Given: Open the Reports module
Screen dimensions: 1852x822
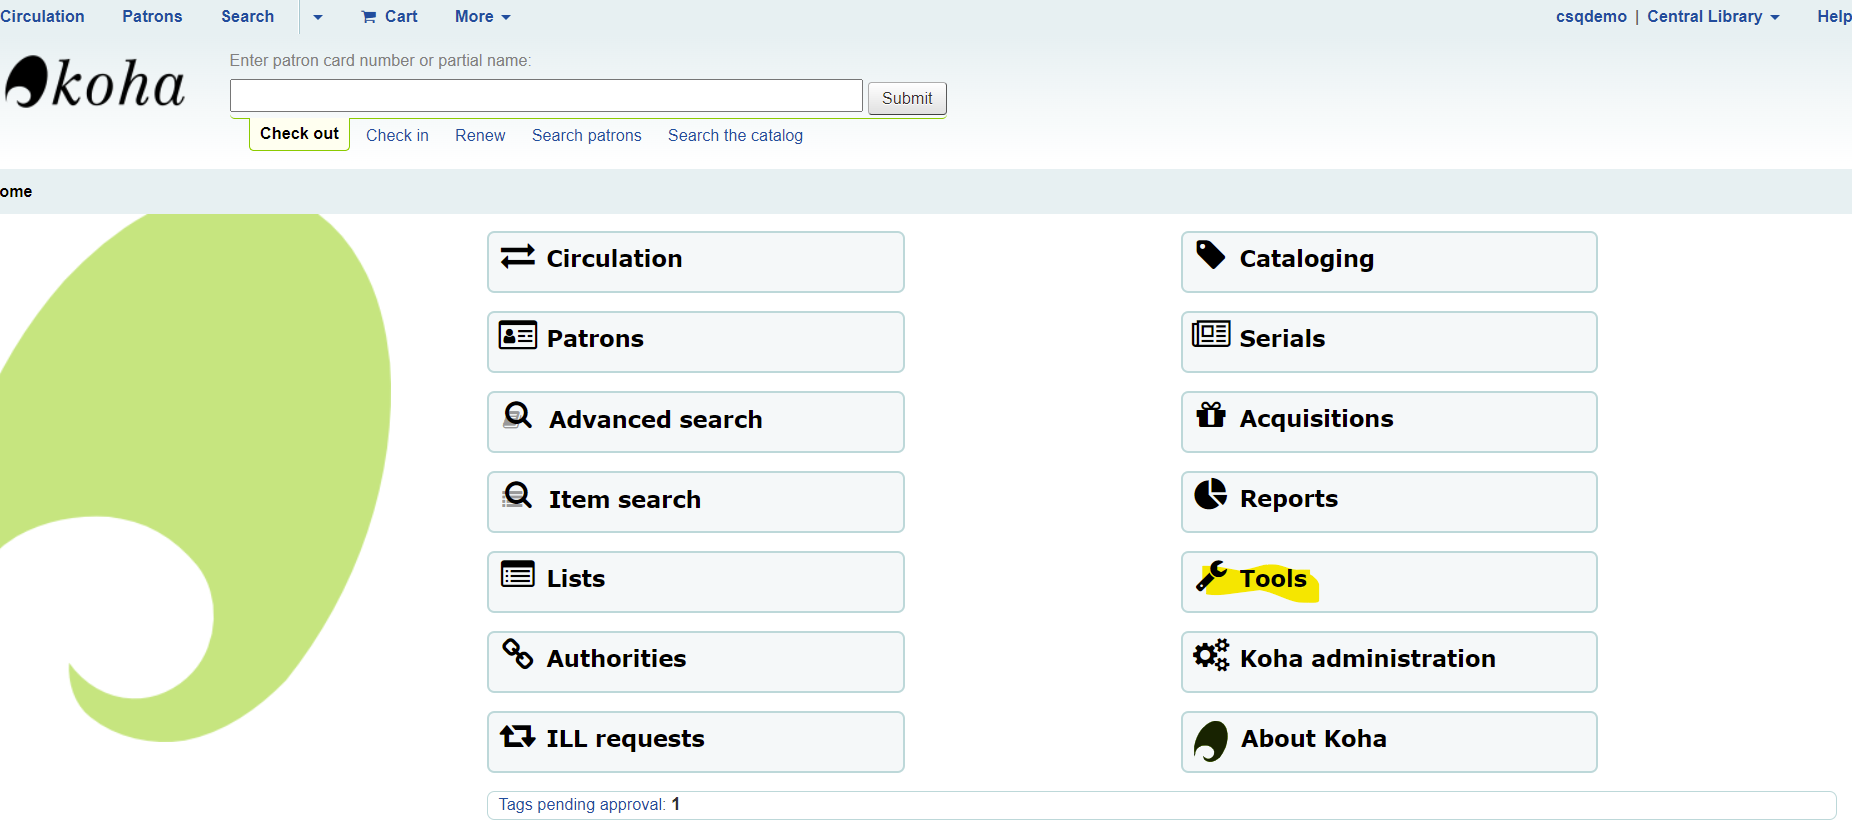Looking at the screenshot, I should point(1389,502).
